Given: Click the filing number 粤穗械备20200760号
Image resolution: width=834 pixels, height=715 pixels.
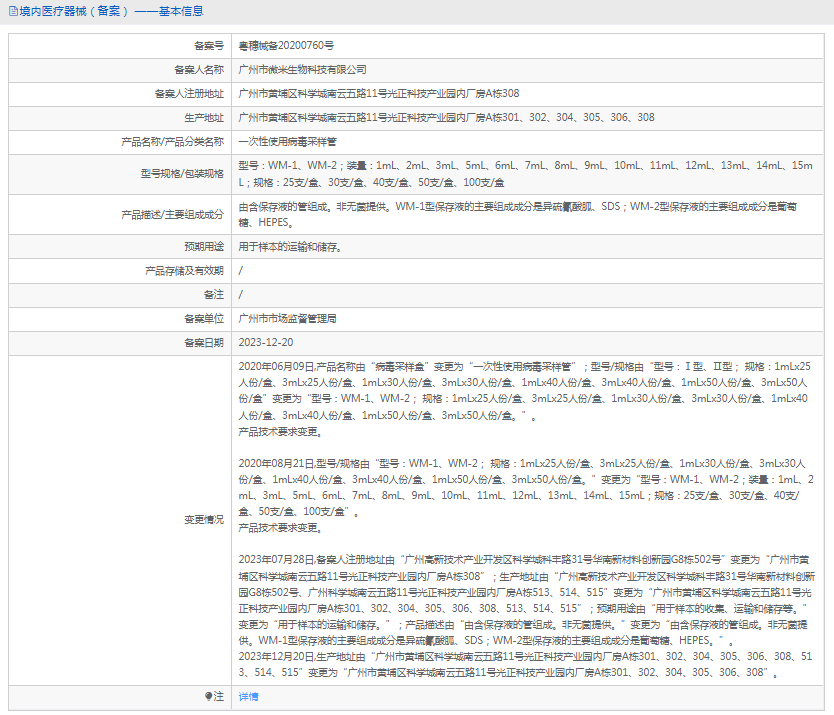Looking at the screenshot, I should pos(286,46).
